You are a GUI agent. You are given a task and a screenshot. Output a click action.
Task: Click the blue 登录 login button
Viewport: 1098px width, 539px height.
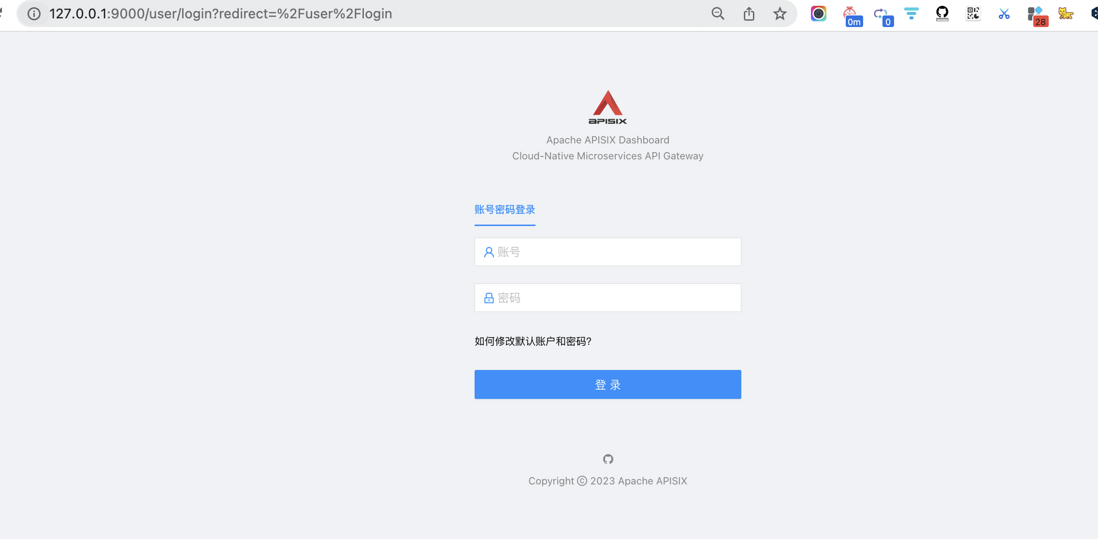[608, 384]
